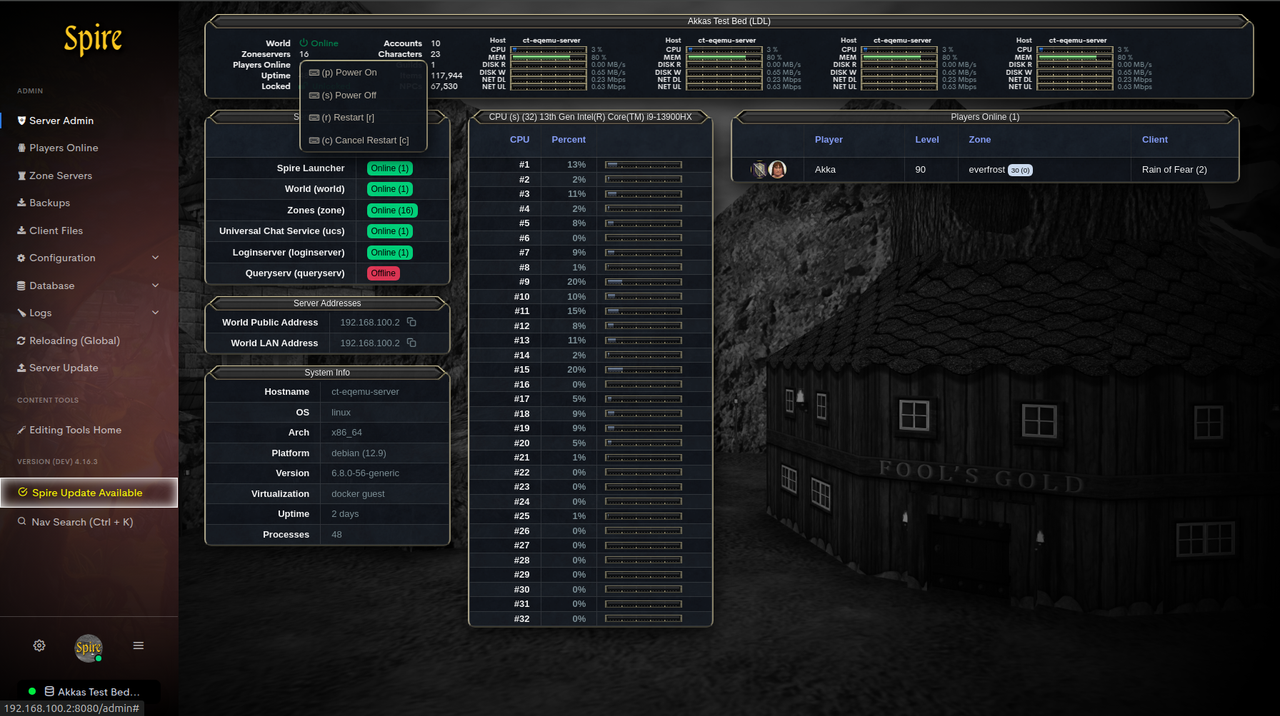This screenshot has height=716, width=1280.
Task: Click Universal Chat Service Online badge
Action: tap(389, 231)
